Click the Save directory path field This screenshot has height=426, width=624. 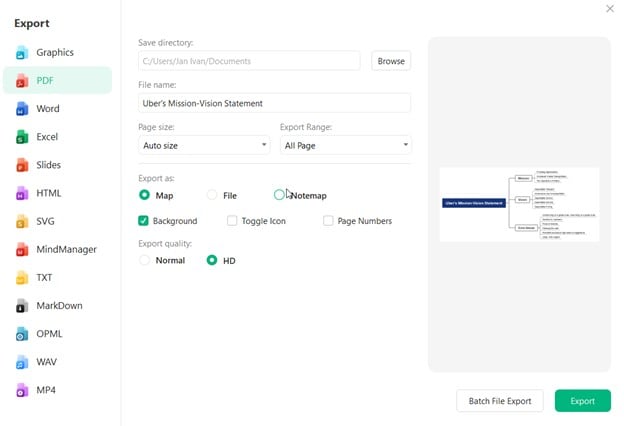point(249,61)
